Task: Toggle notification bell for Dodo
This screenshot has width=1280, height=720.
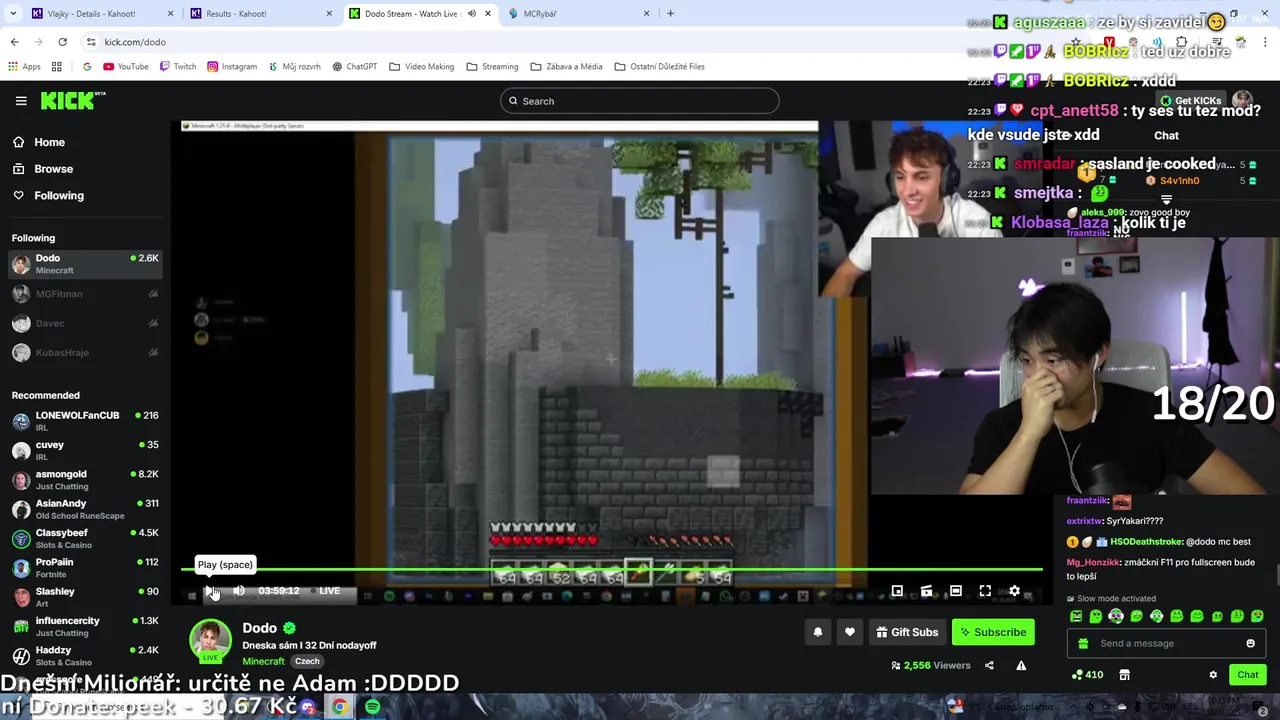Action: point(818,632)
